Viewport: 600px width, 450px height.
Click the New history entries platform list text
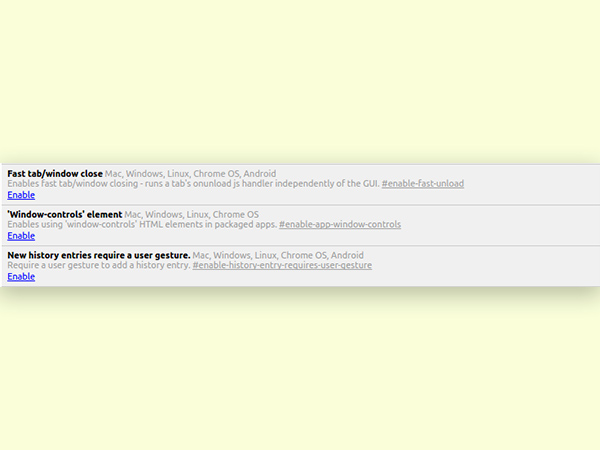click(278, 255)
